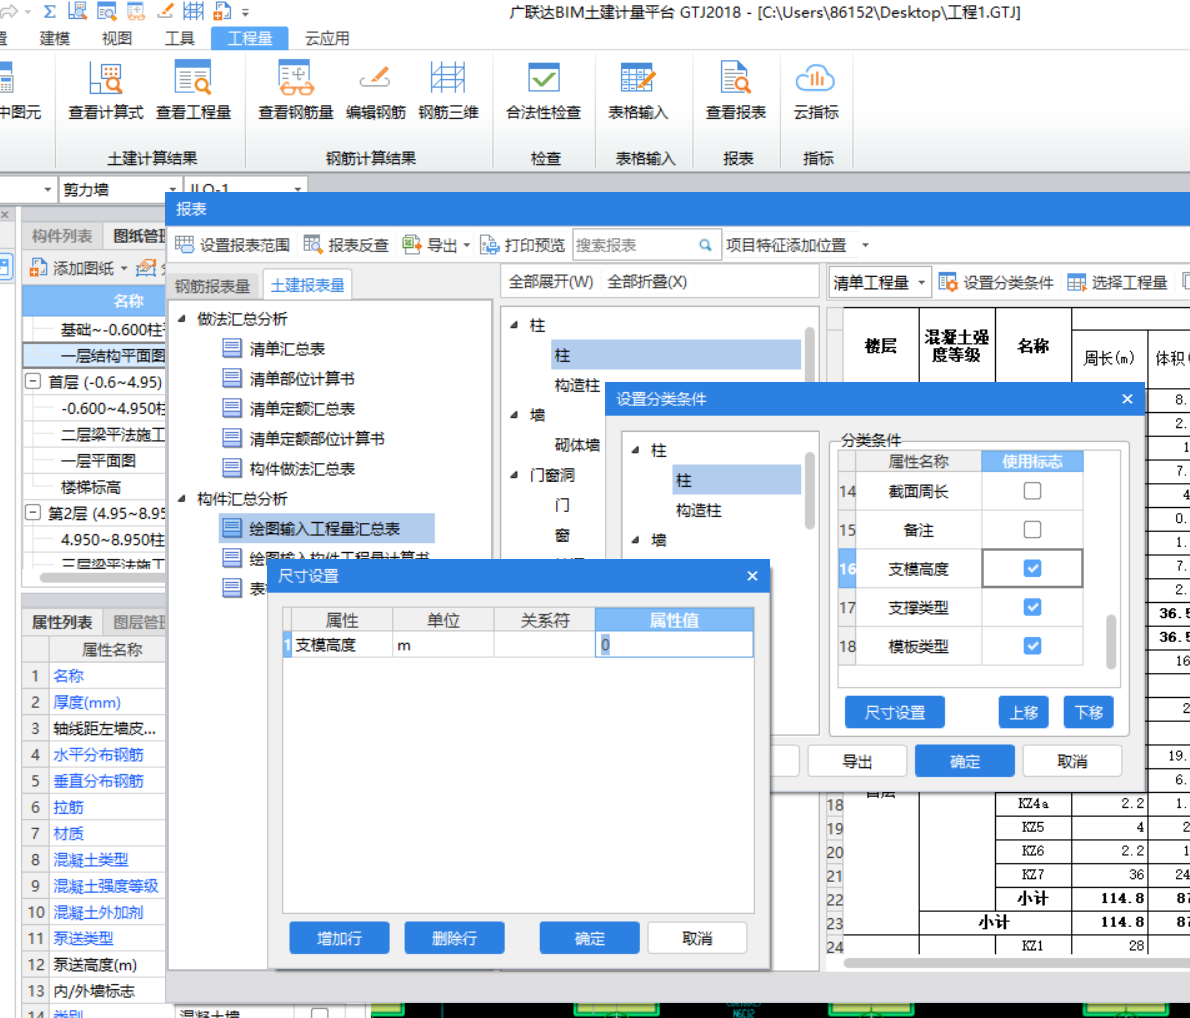
Task: Run 合法性检查
Action: 543,90
